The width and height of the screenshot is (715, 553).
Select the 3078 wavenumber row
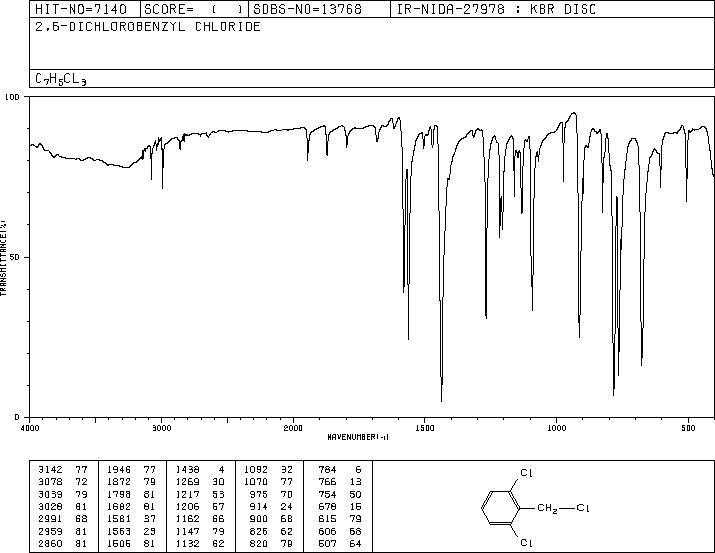tap(63, 481)
